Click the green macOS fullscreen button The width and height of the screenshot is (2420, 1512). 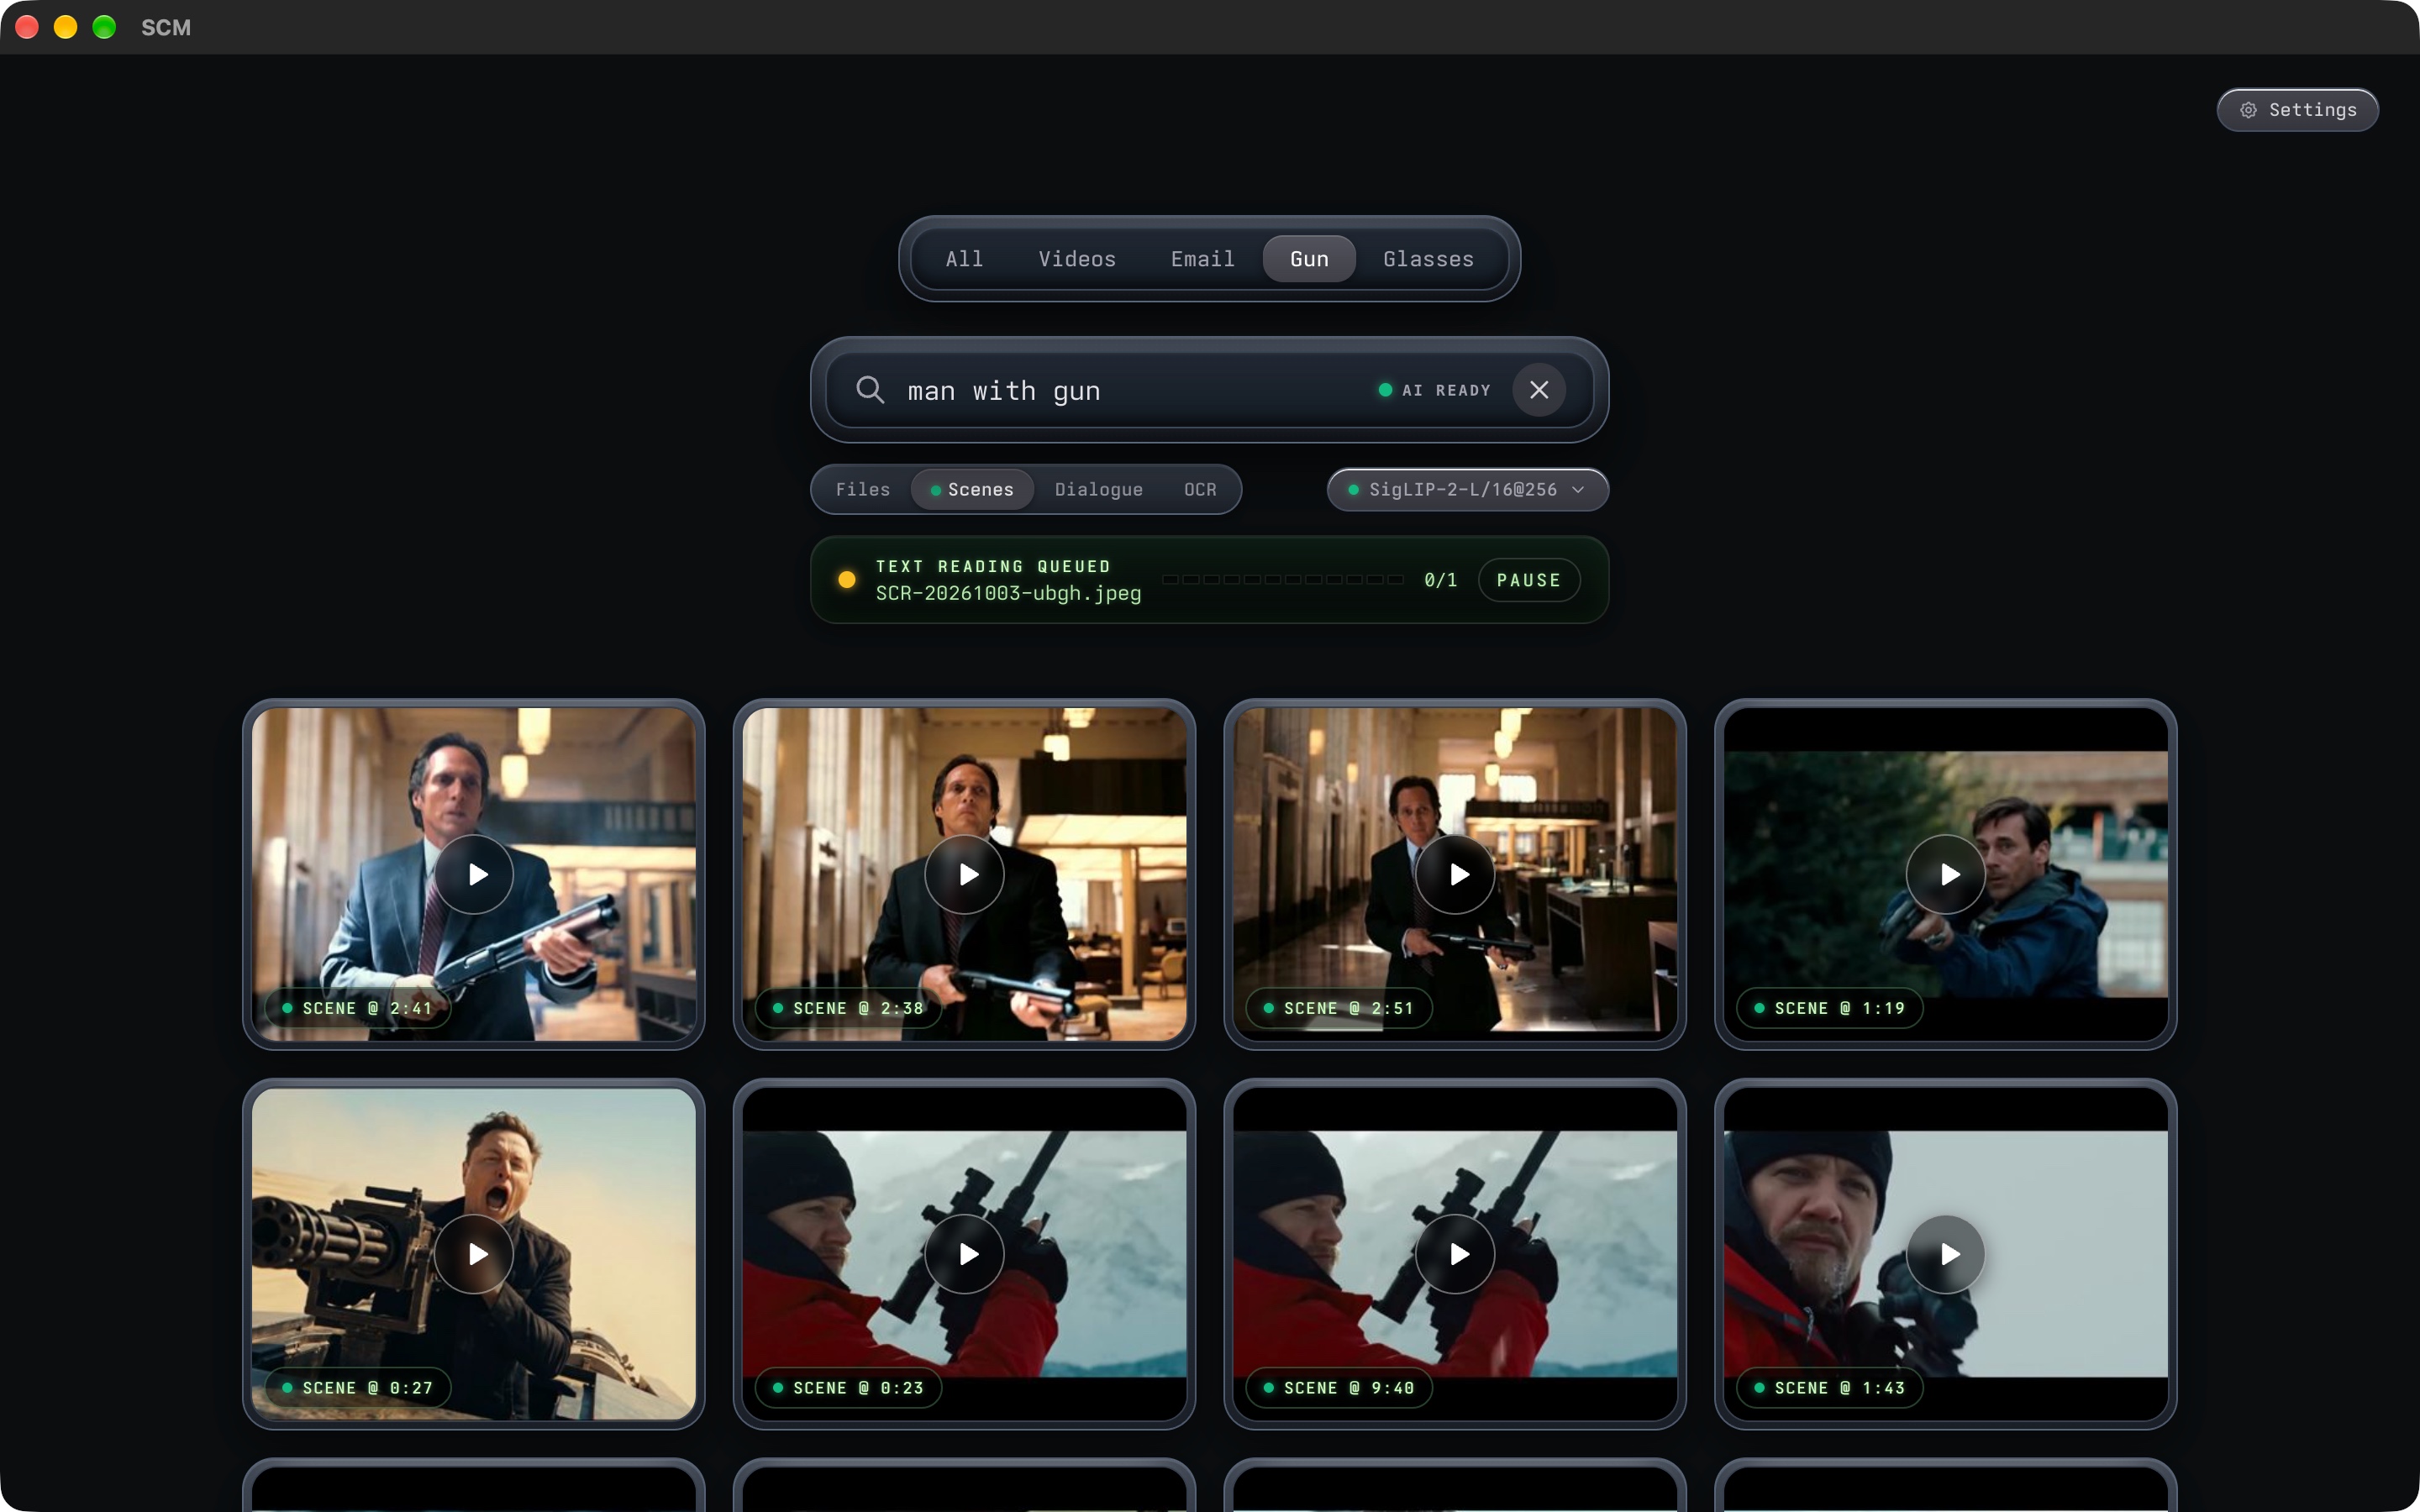(104, 27)
